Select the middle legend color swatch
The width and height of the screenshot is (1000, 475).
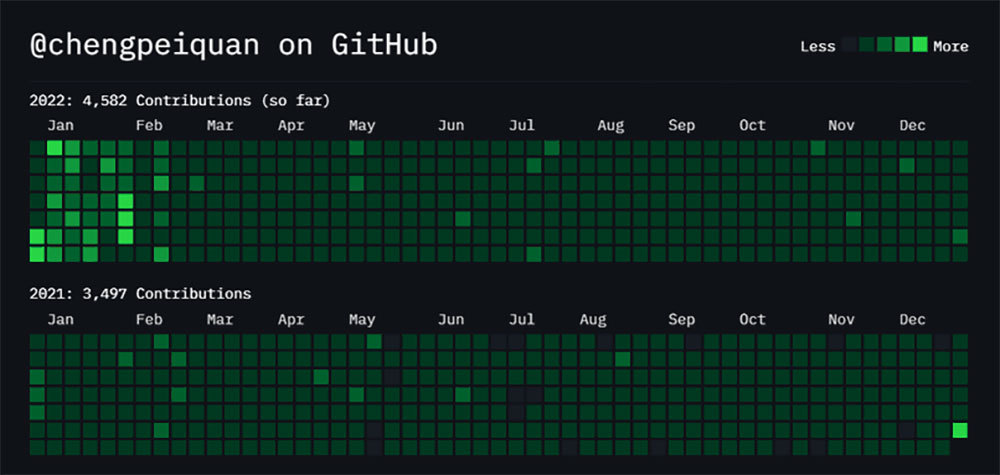885,45
